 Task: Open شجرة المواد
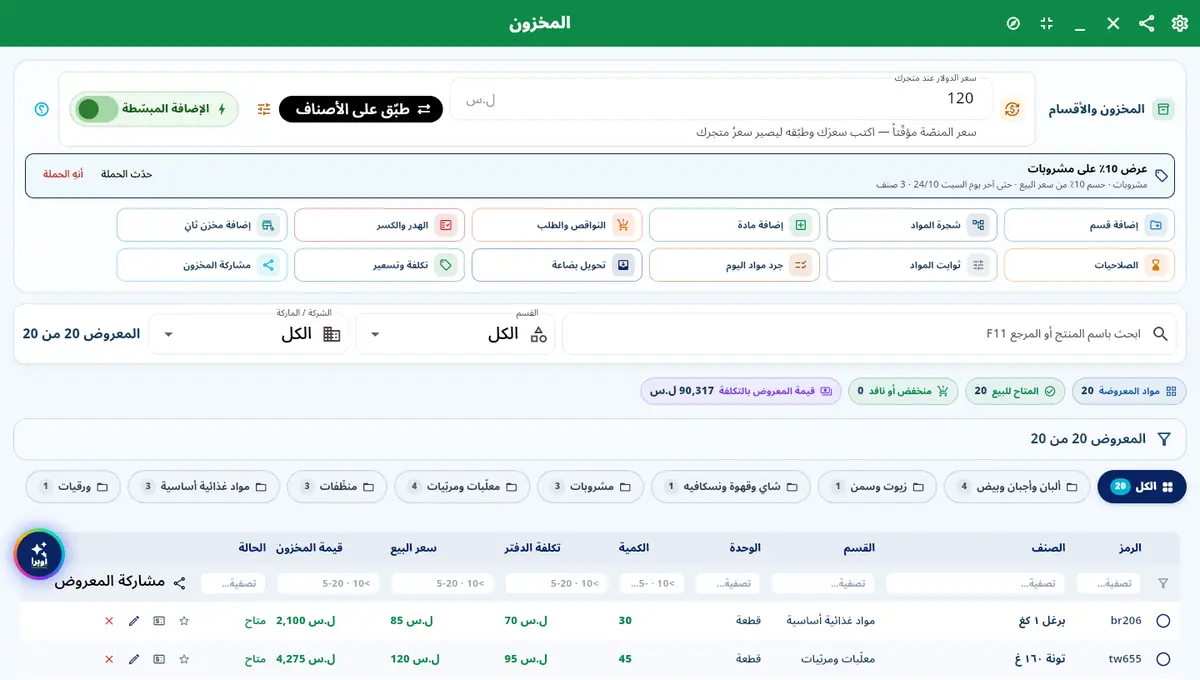click(x=912, y=225)
